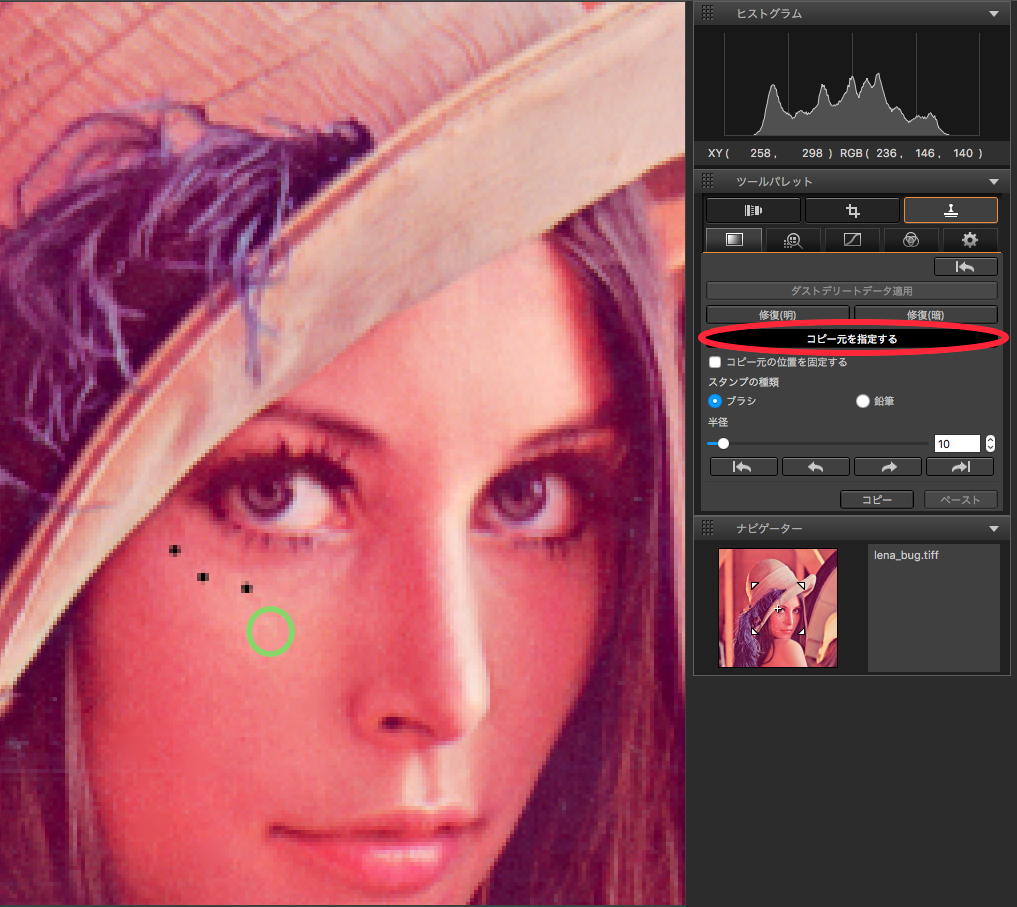Click the コピー元を指定する button
This screenshot has width=1017, height=907.
pos(852,339)
